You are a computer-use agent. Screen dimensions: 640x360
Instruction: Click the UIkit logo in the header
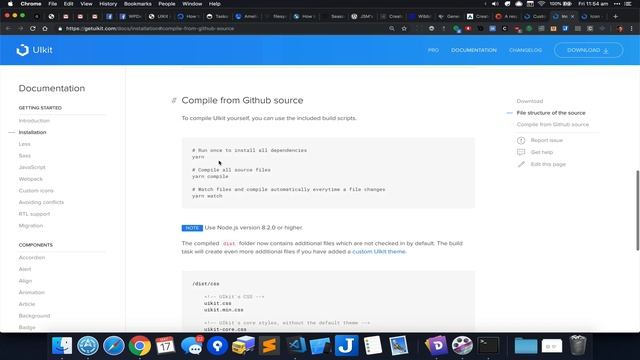(x=34, y=50)
